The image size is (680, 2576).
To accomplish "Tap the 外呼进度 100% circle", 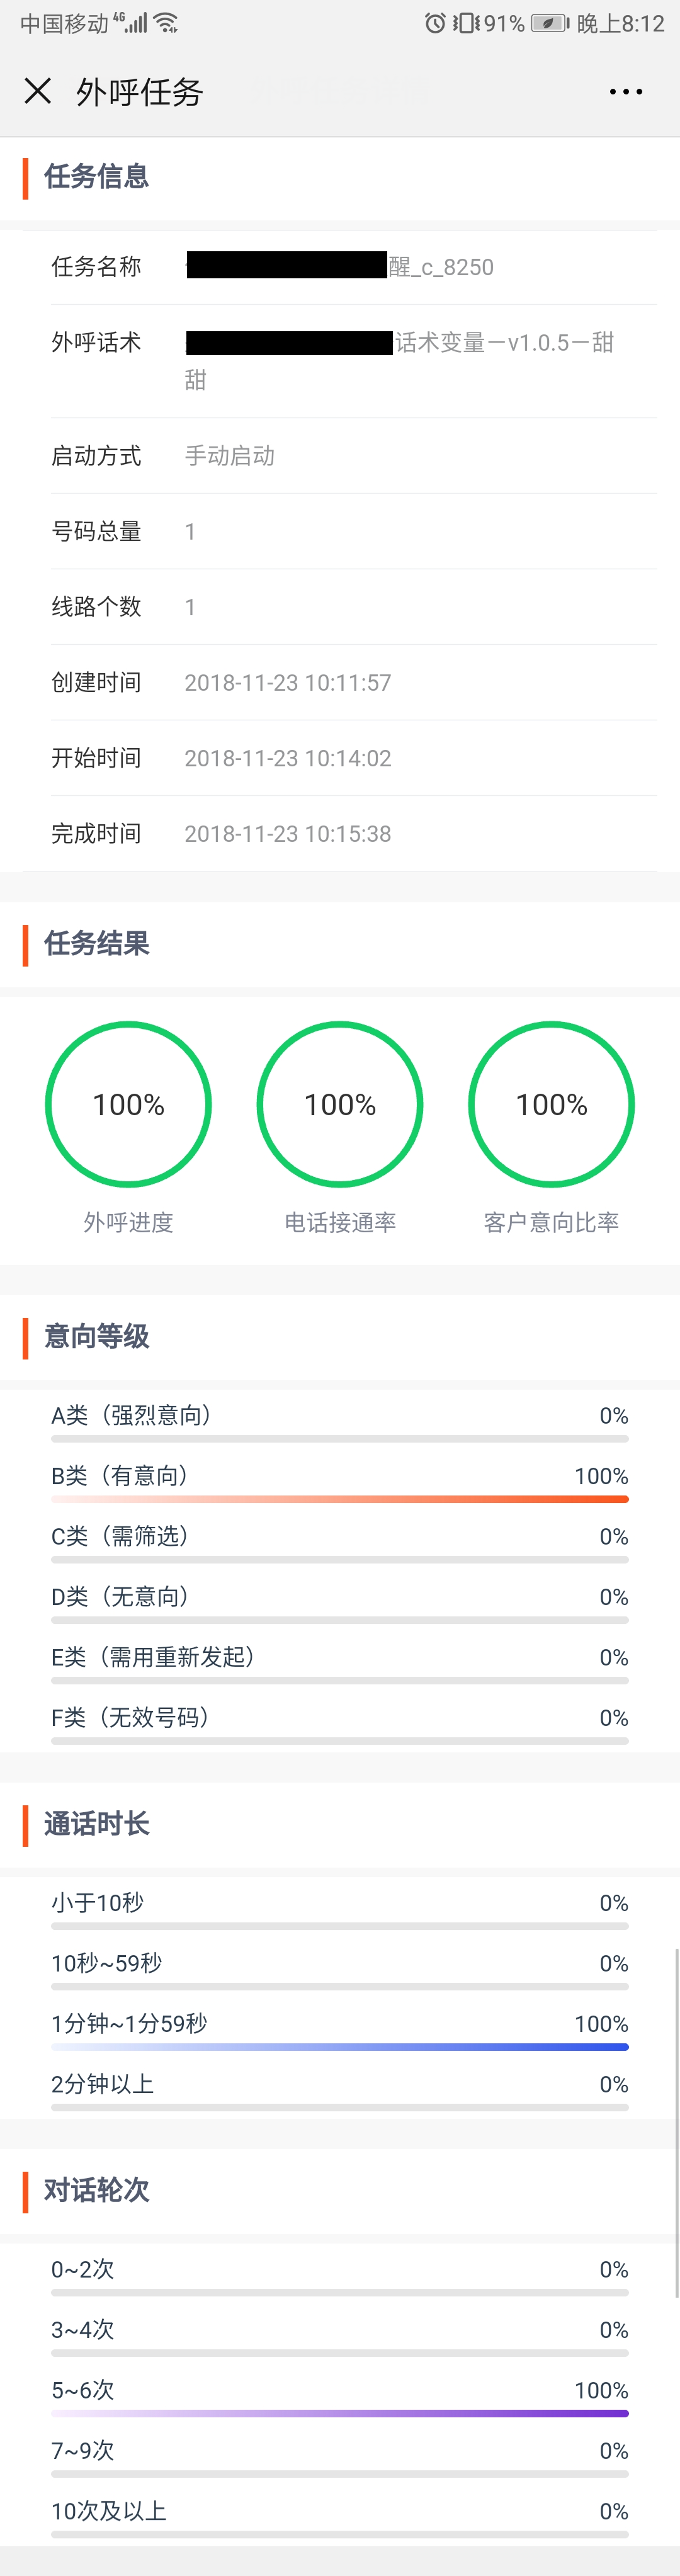I will point(128,1104).
